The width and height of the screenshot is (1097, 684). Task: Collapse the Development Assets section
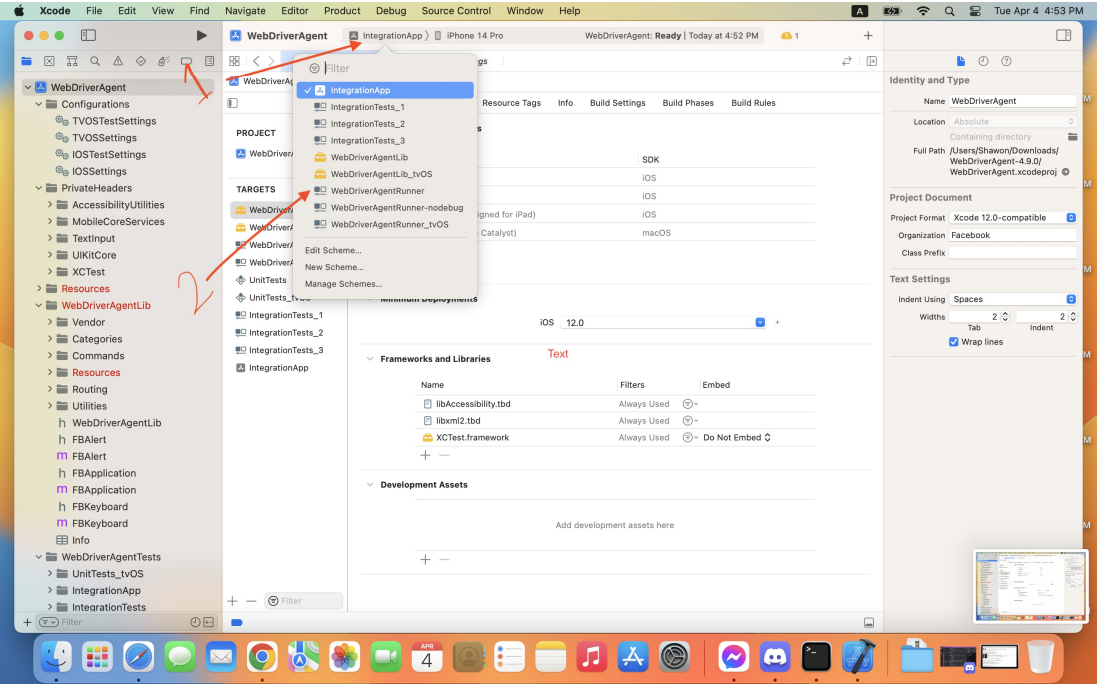coord(370,485)
